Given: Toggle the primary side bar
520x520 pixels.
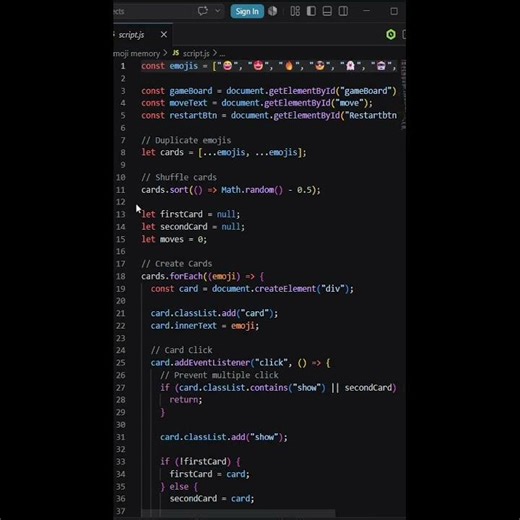Looking at the screenshot, I should (x=311, y=11).
